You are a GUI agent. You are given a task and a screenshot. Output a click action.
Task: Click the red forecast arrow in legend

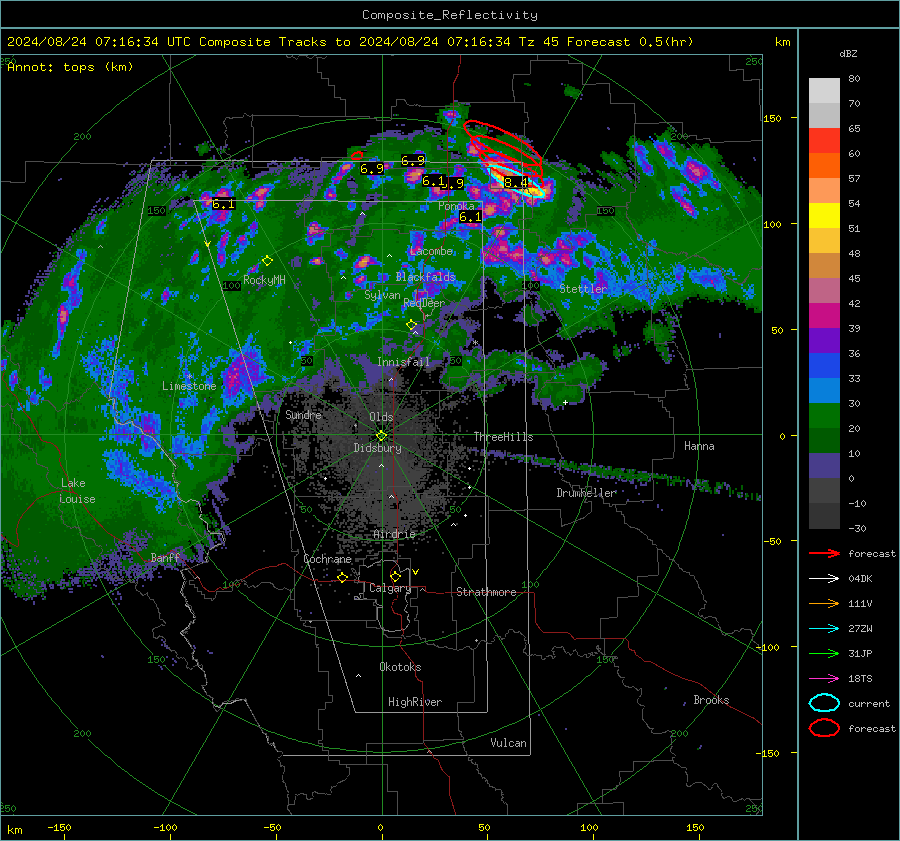coord(824,553)
